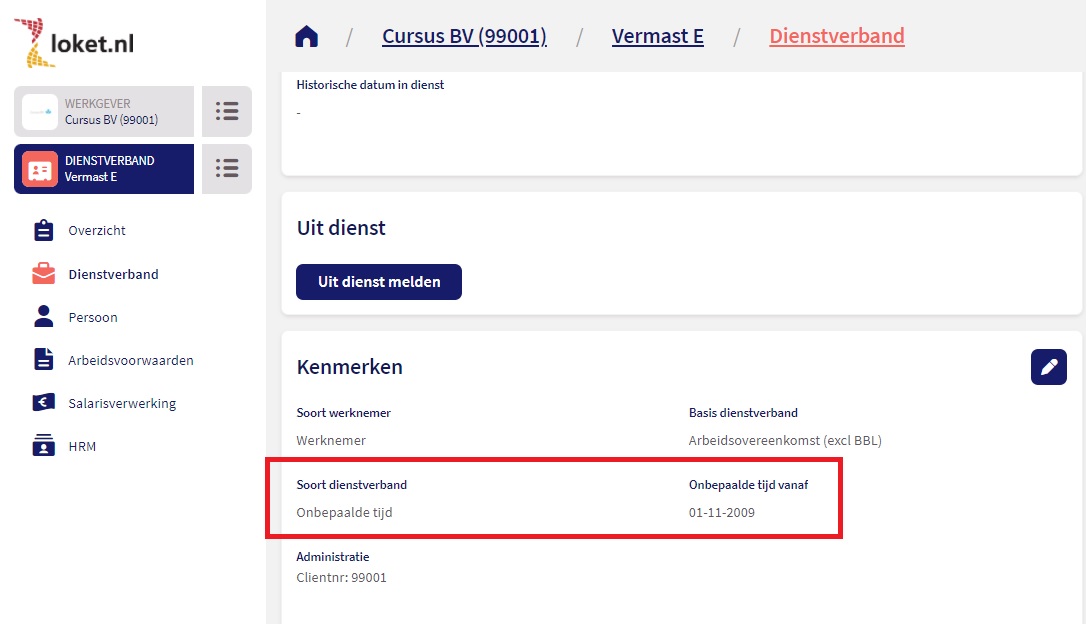Click the Arbeidsvoorwaarden document icon
Viewport: 1090px width, 624px height.
point(44,360)
